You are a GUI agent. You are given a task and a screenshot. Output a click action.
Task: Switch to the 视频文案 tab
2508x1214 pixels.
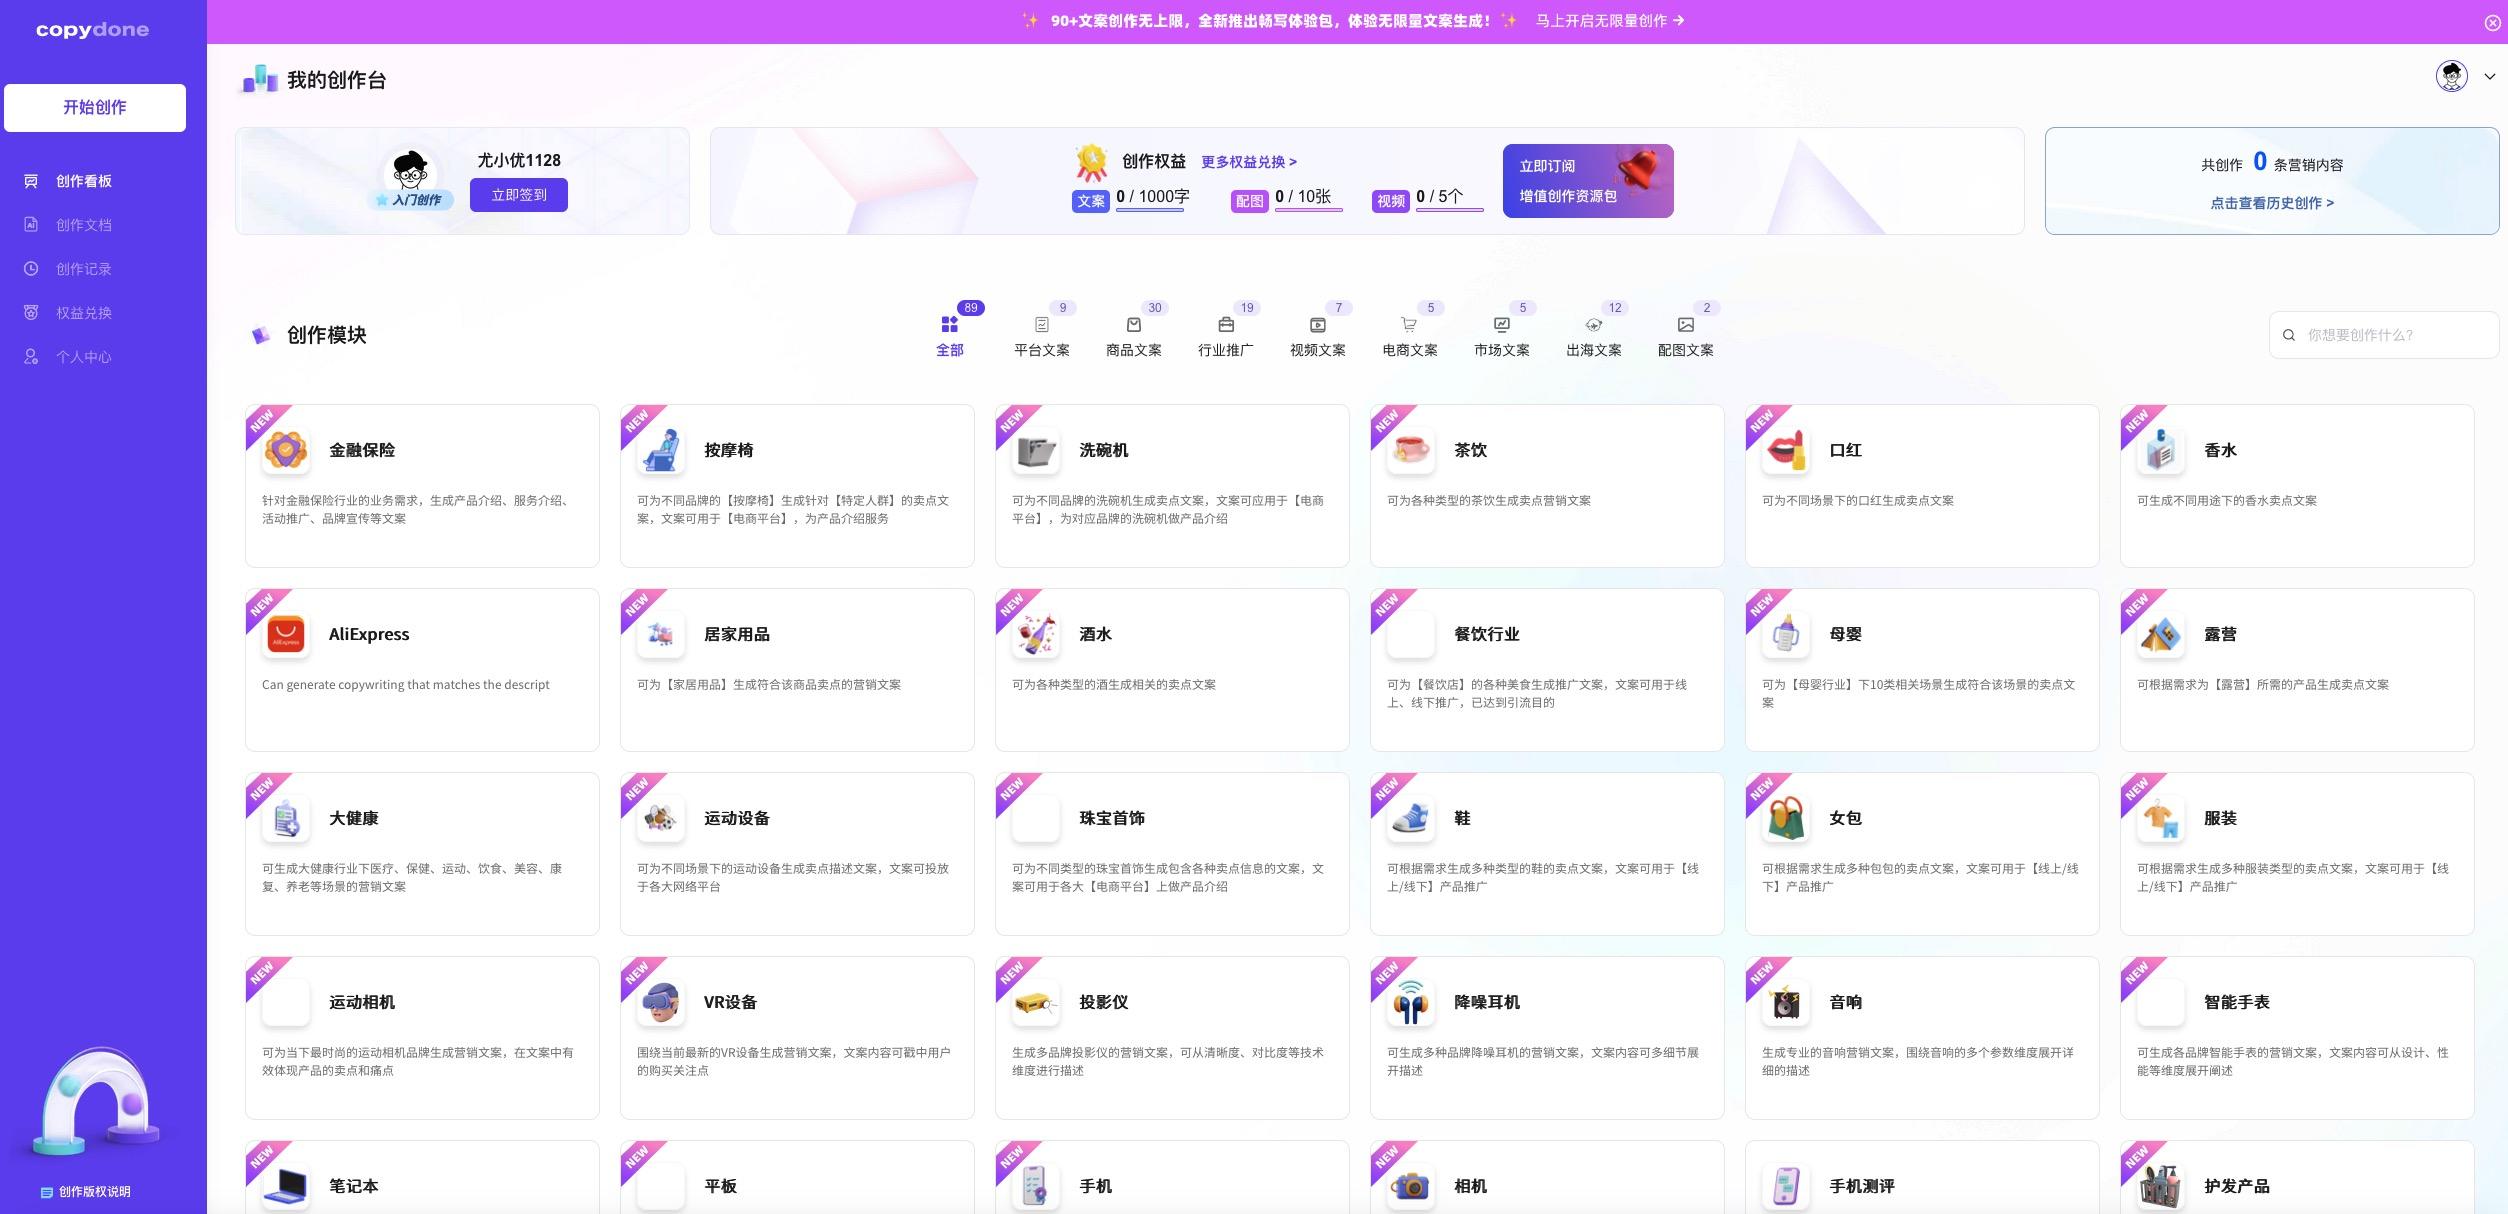click(x=1318, y=336)
